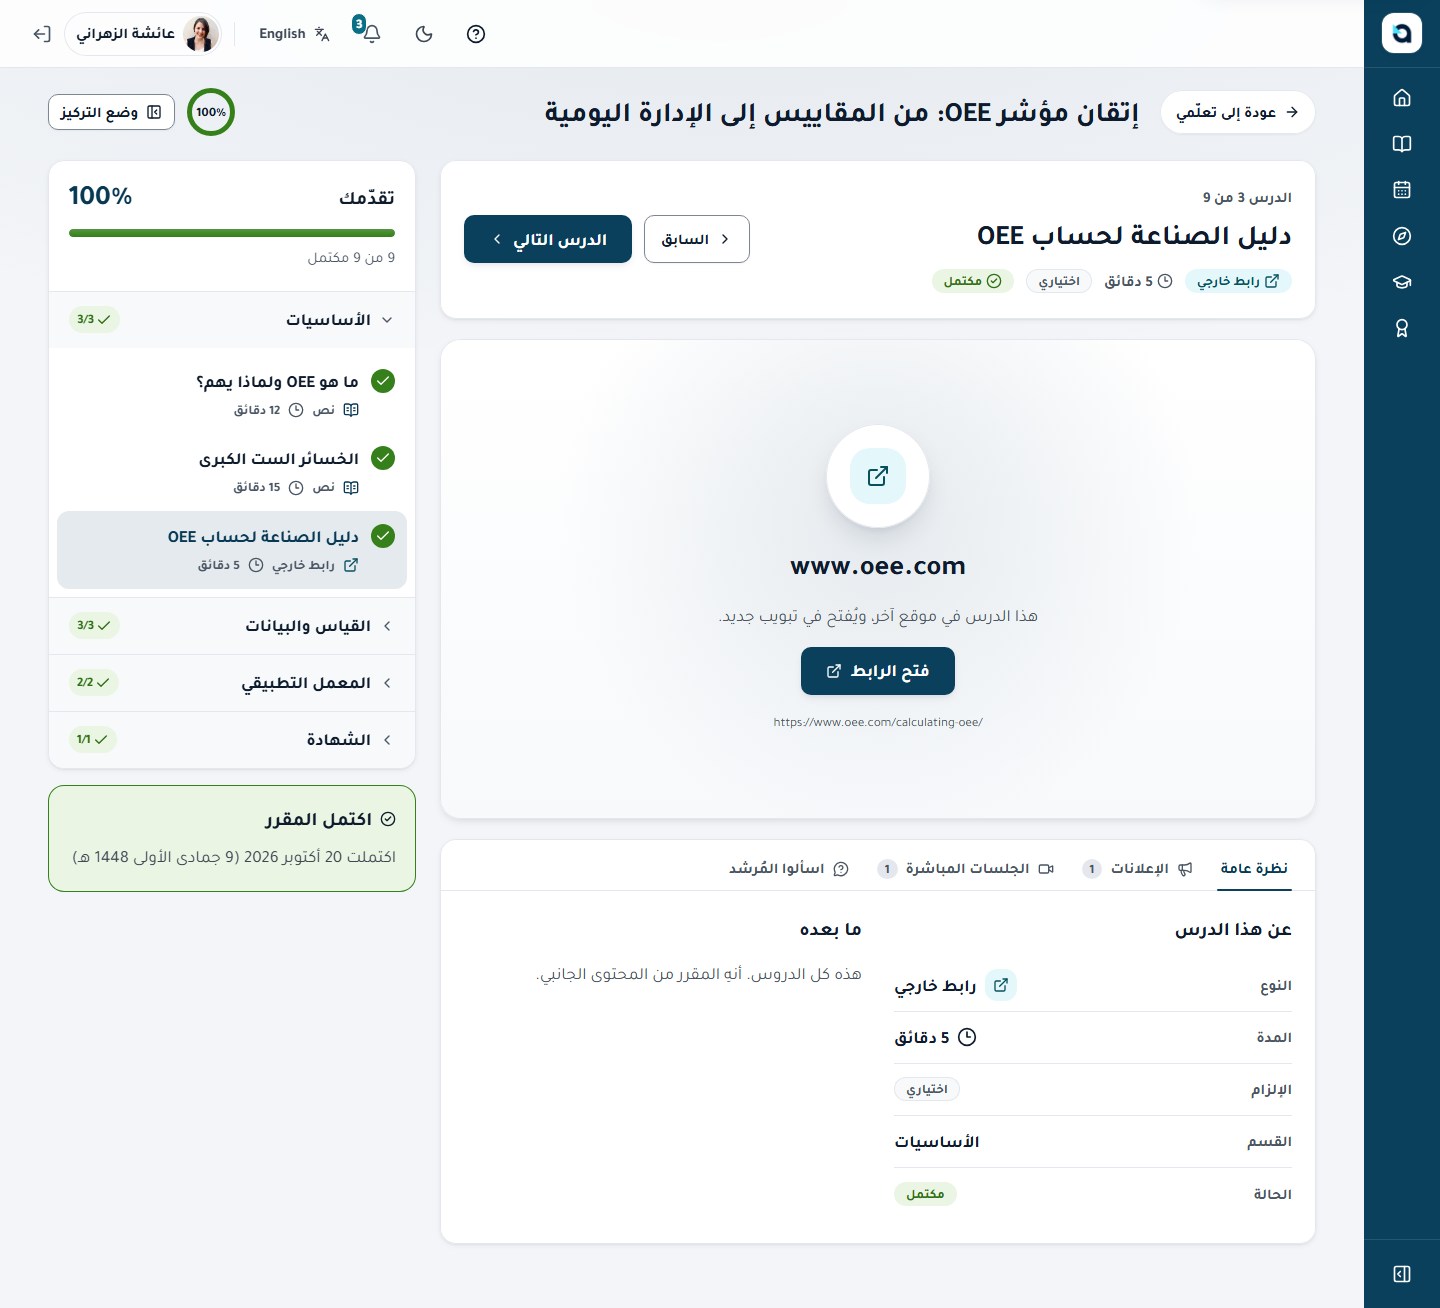Click the large external link icon above www.oee.com
This screenshot has width=1440, height=1308.
(878, 476)
